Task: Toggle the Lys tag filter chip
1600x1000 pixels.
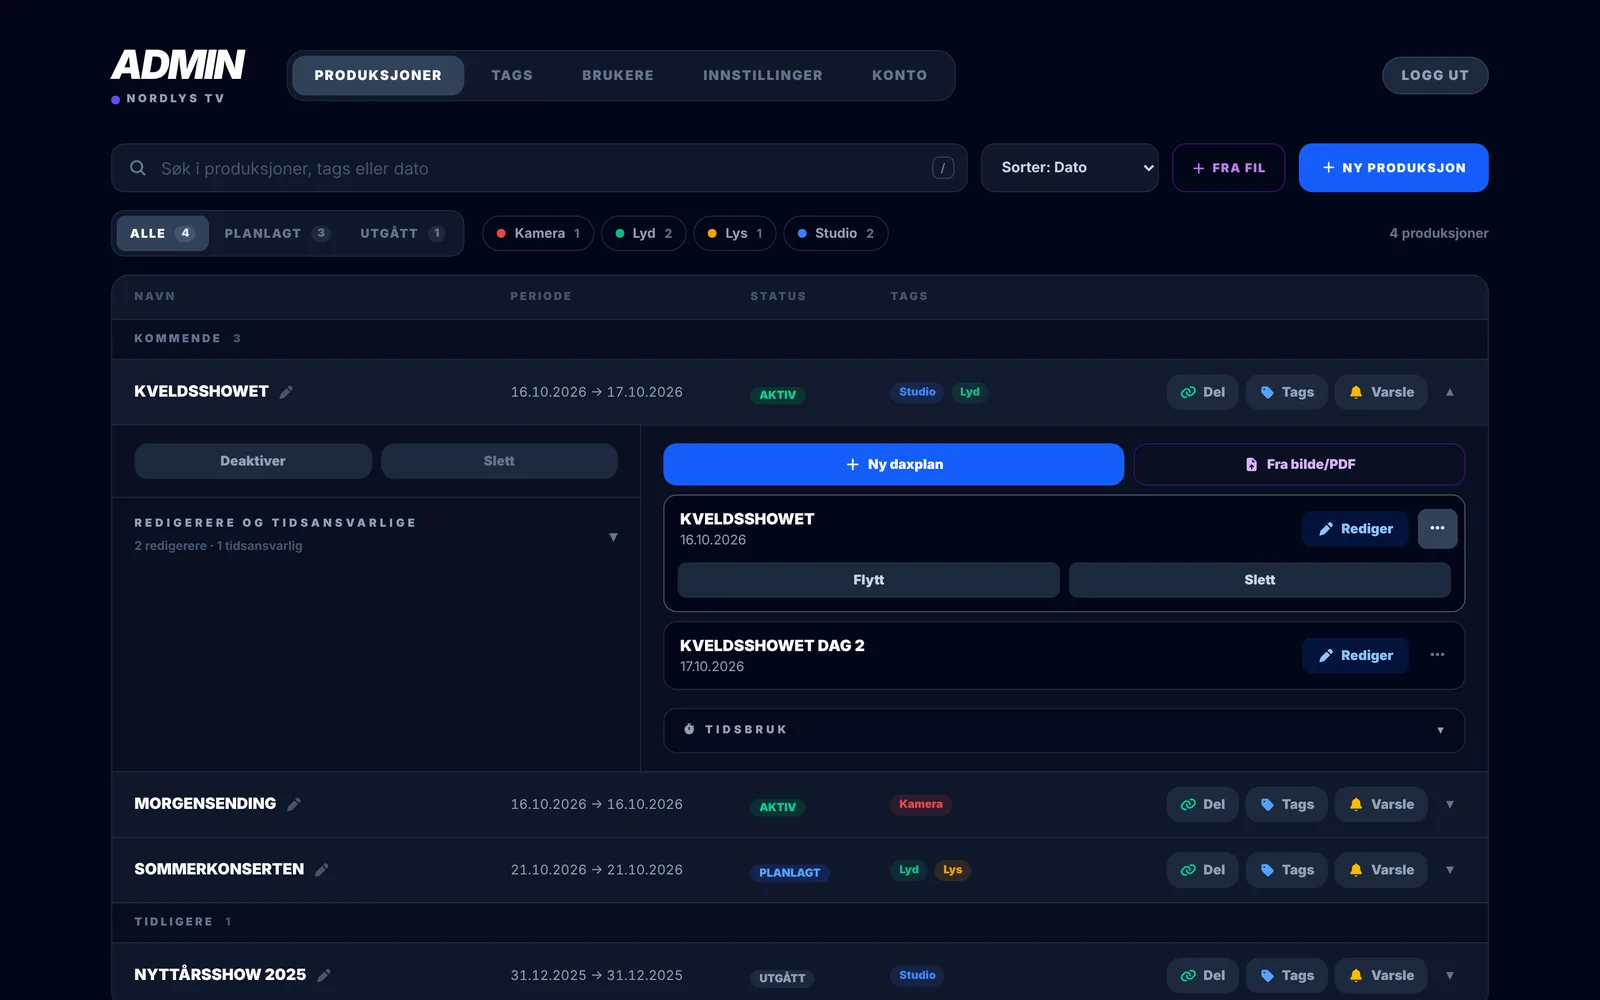Action: 735,233
